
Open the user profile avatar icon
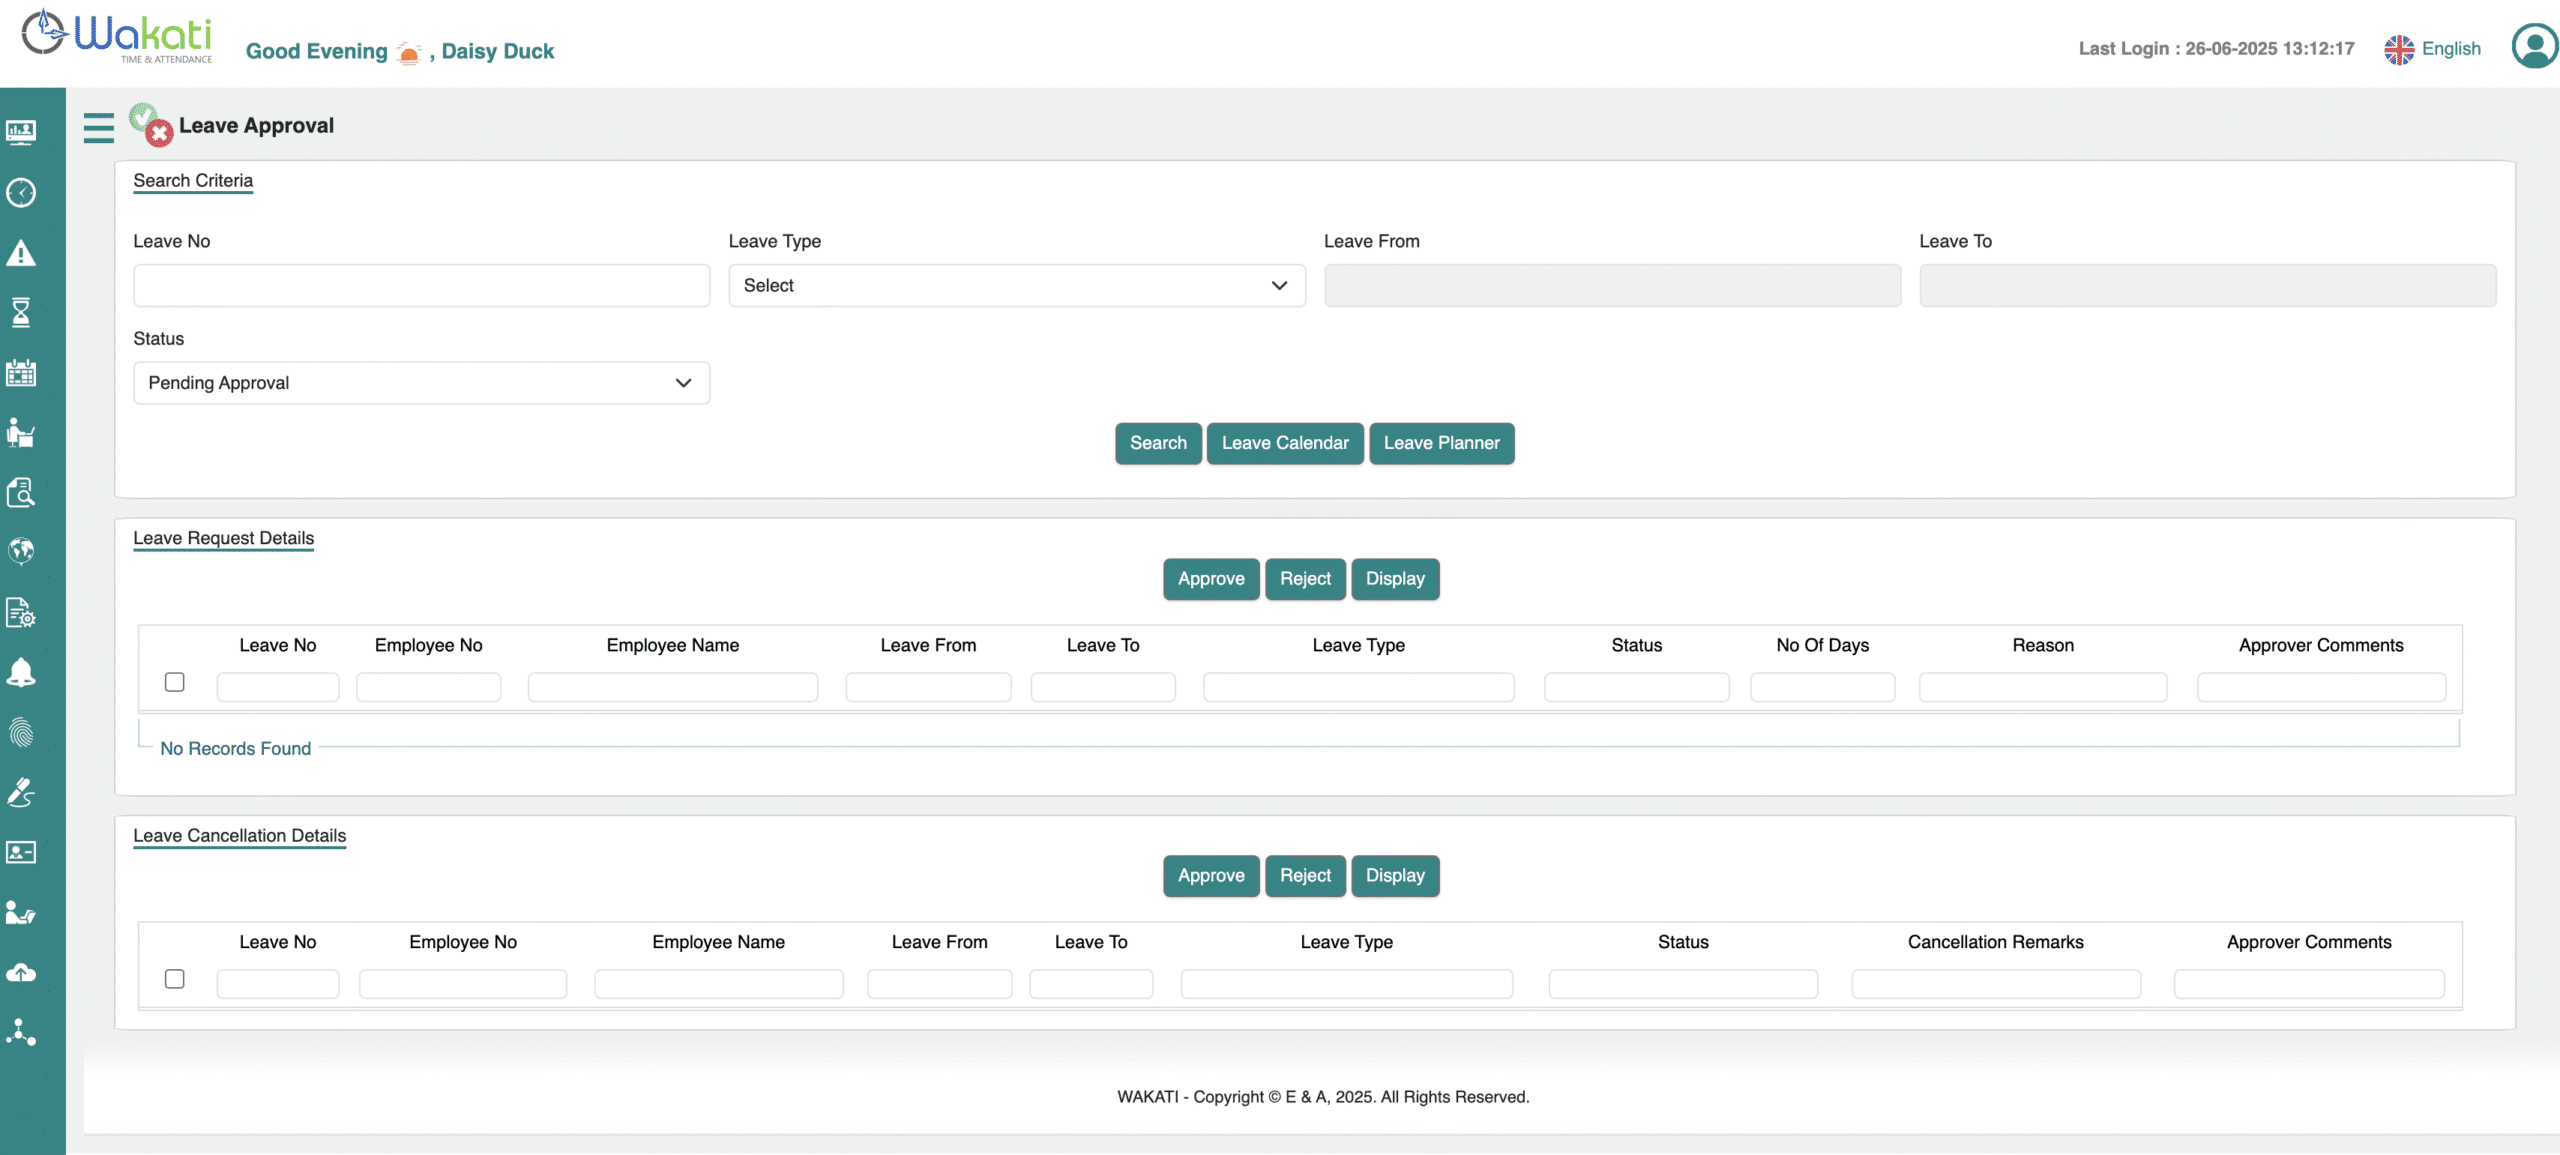2533,46
